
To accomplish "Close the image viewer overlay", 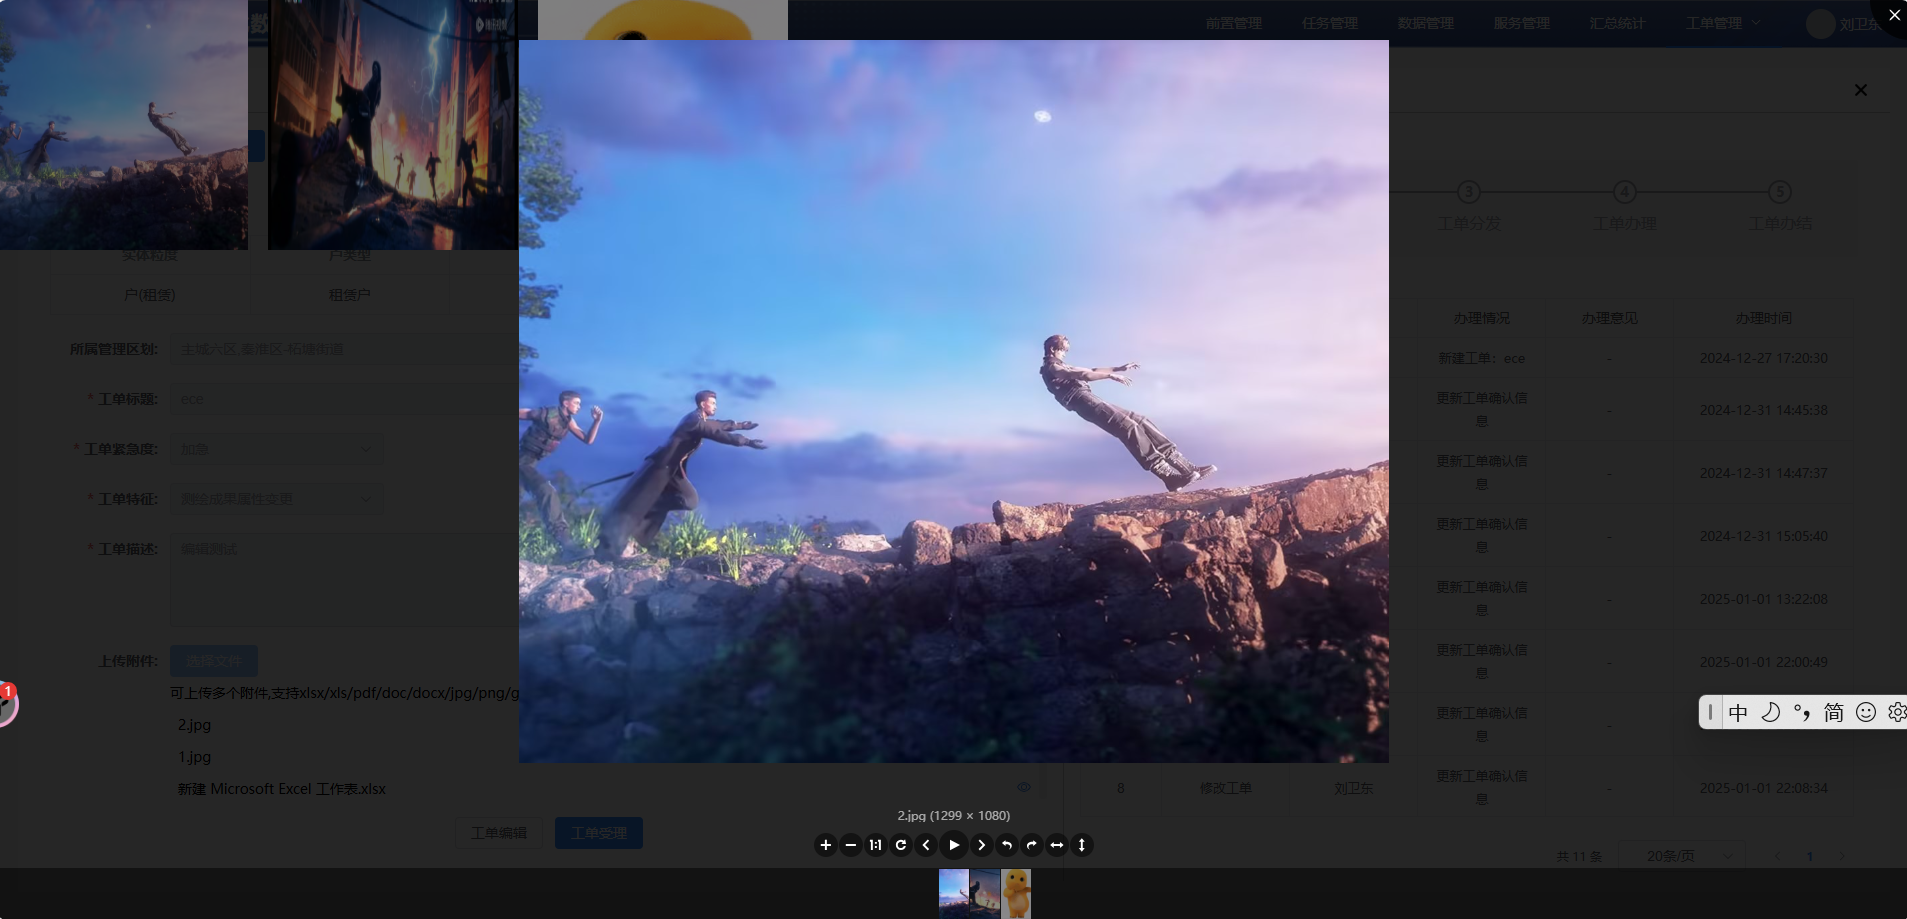I will (x=1893, y=15).
